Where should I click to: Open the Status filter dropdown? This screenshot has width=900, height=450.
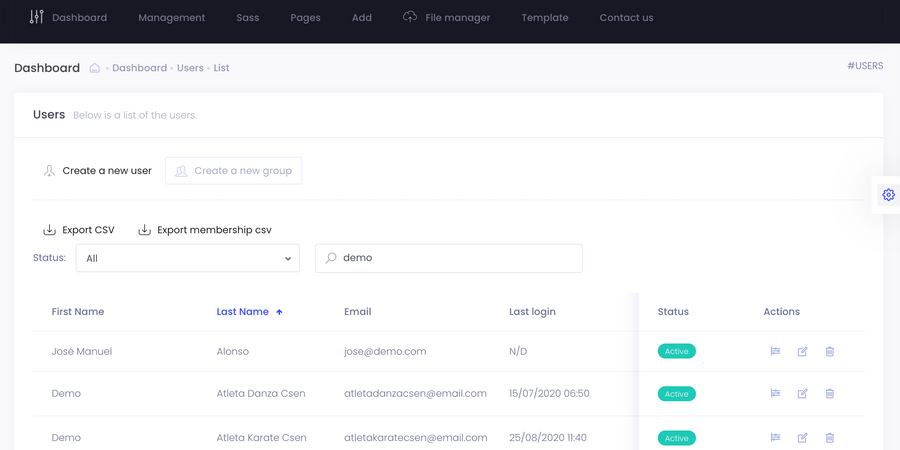tap(188, 258)
